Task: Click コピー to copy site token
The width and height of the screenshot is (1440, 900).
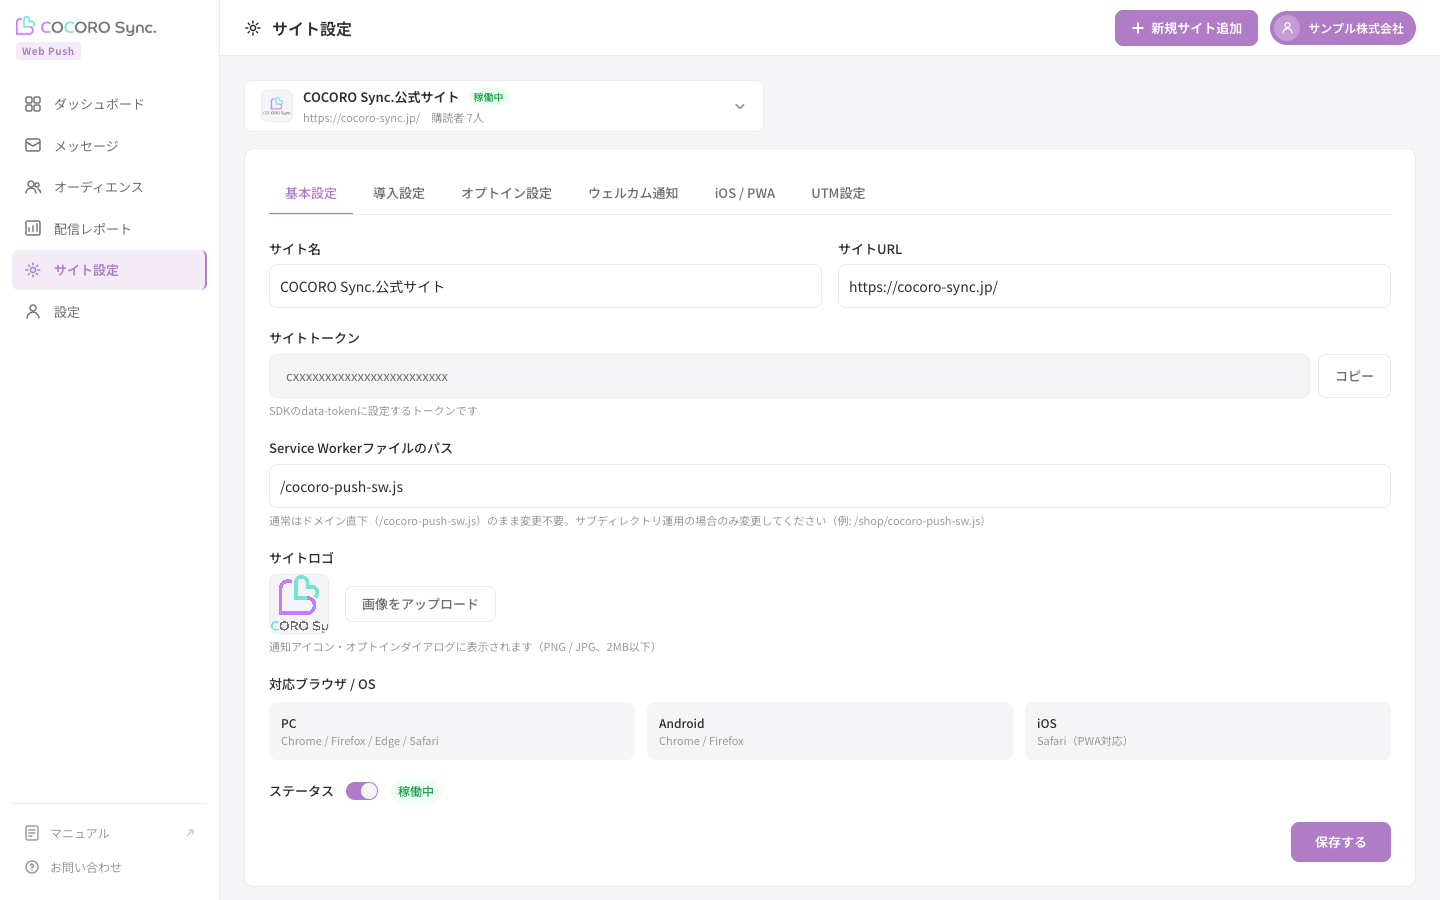Action: click(x=1354, y=376)
